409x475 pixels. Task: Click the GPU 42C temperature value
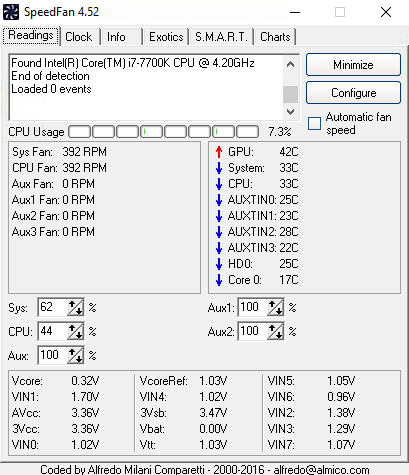coord(289,152)
